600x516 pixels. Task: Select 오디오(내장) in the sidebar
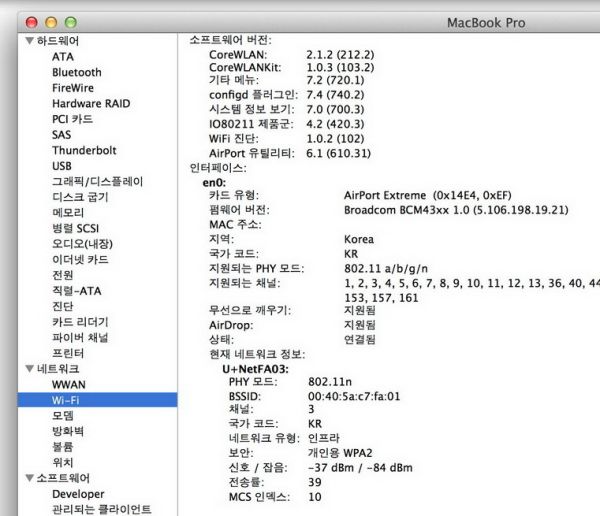tap(82, 244)
